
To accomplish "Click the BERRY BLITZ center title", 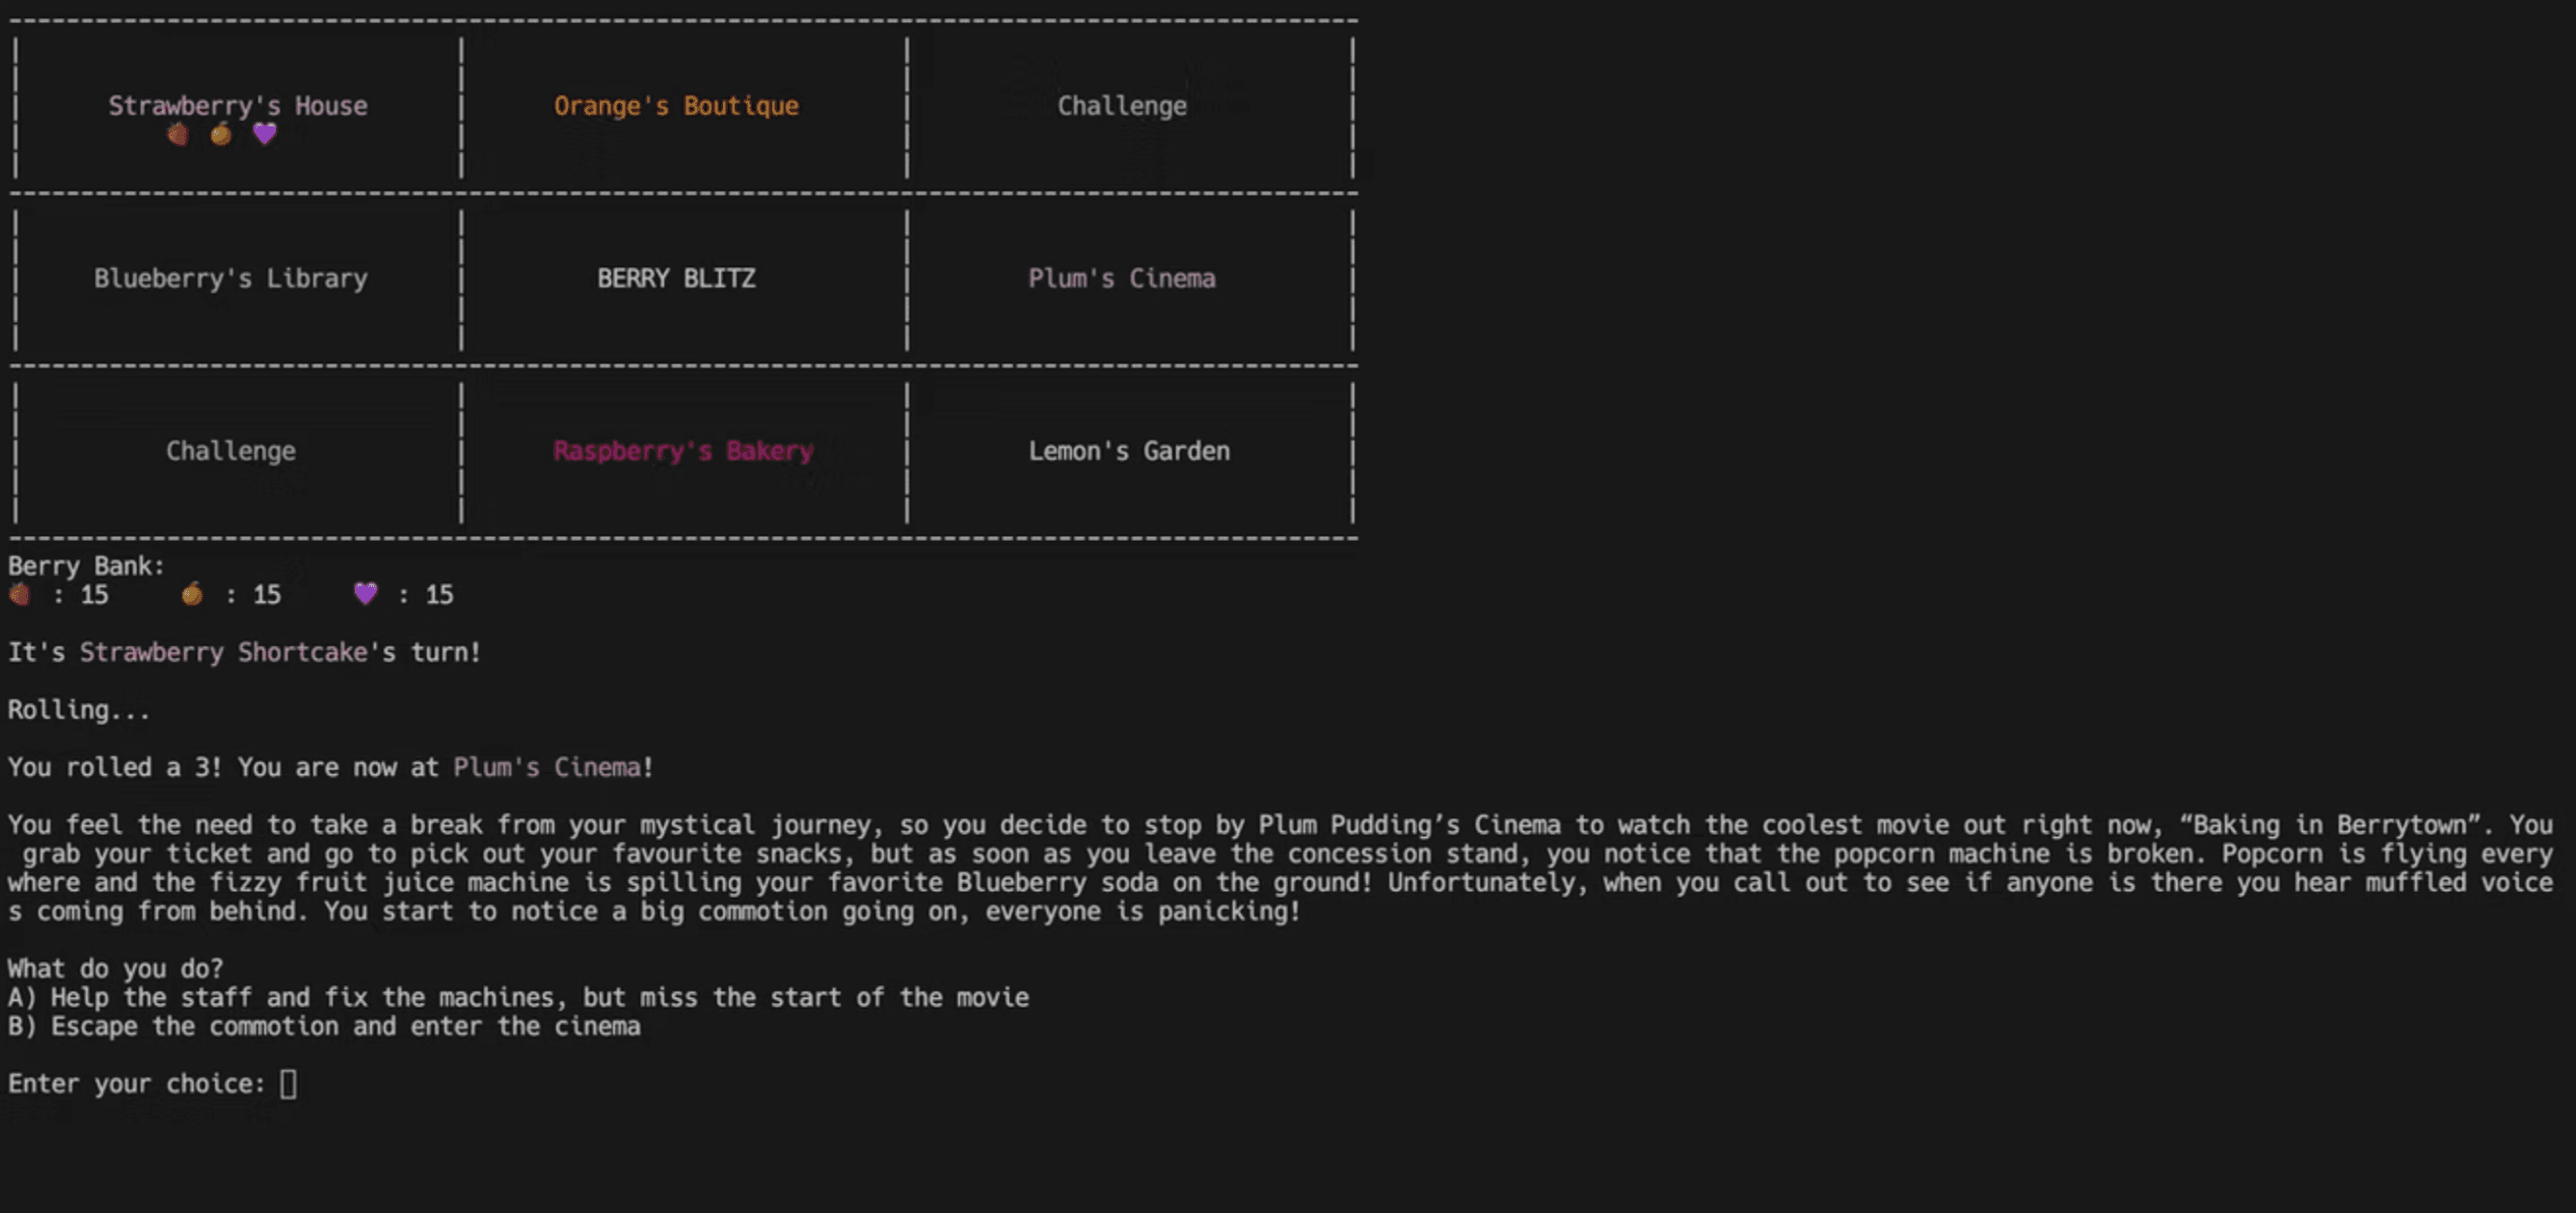I will (676, 278).
